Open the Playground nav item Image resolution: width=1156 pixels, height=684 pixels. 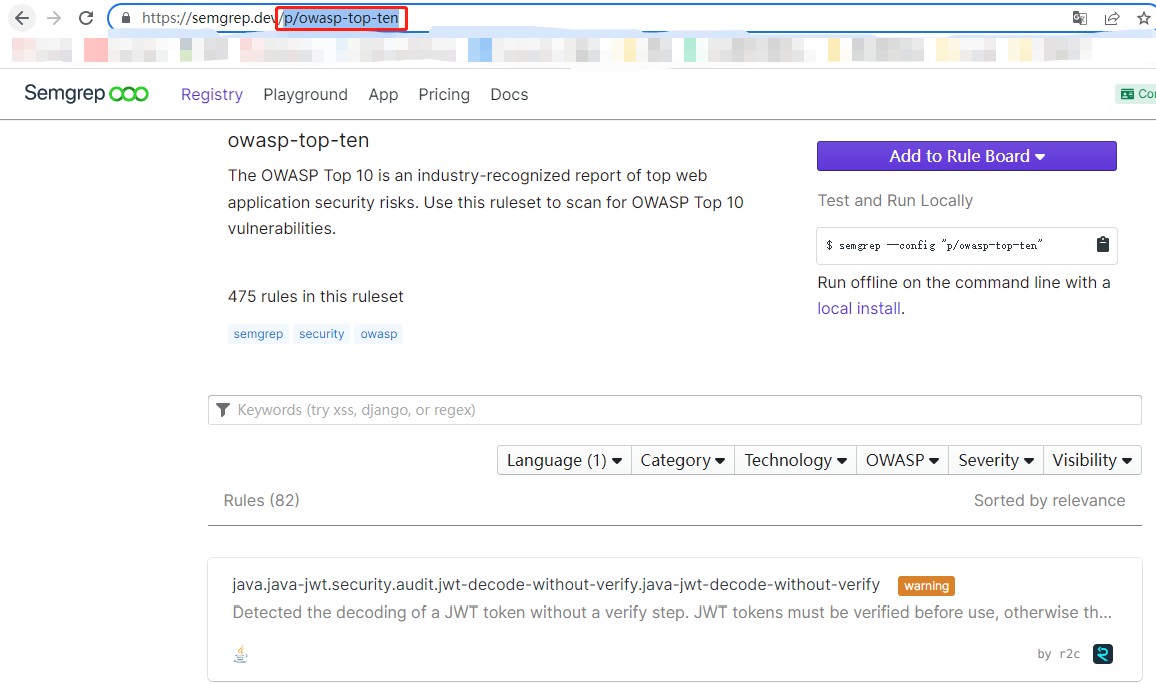[305, 94]
